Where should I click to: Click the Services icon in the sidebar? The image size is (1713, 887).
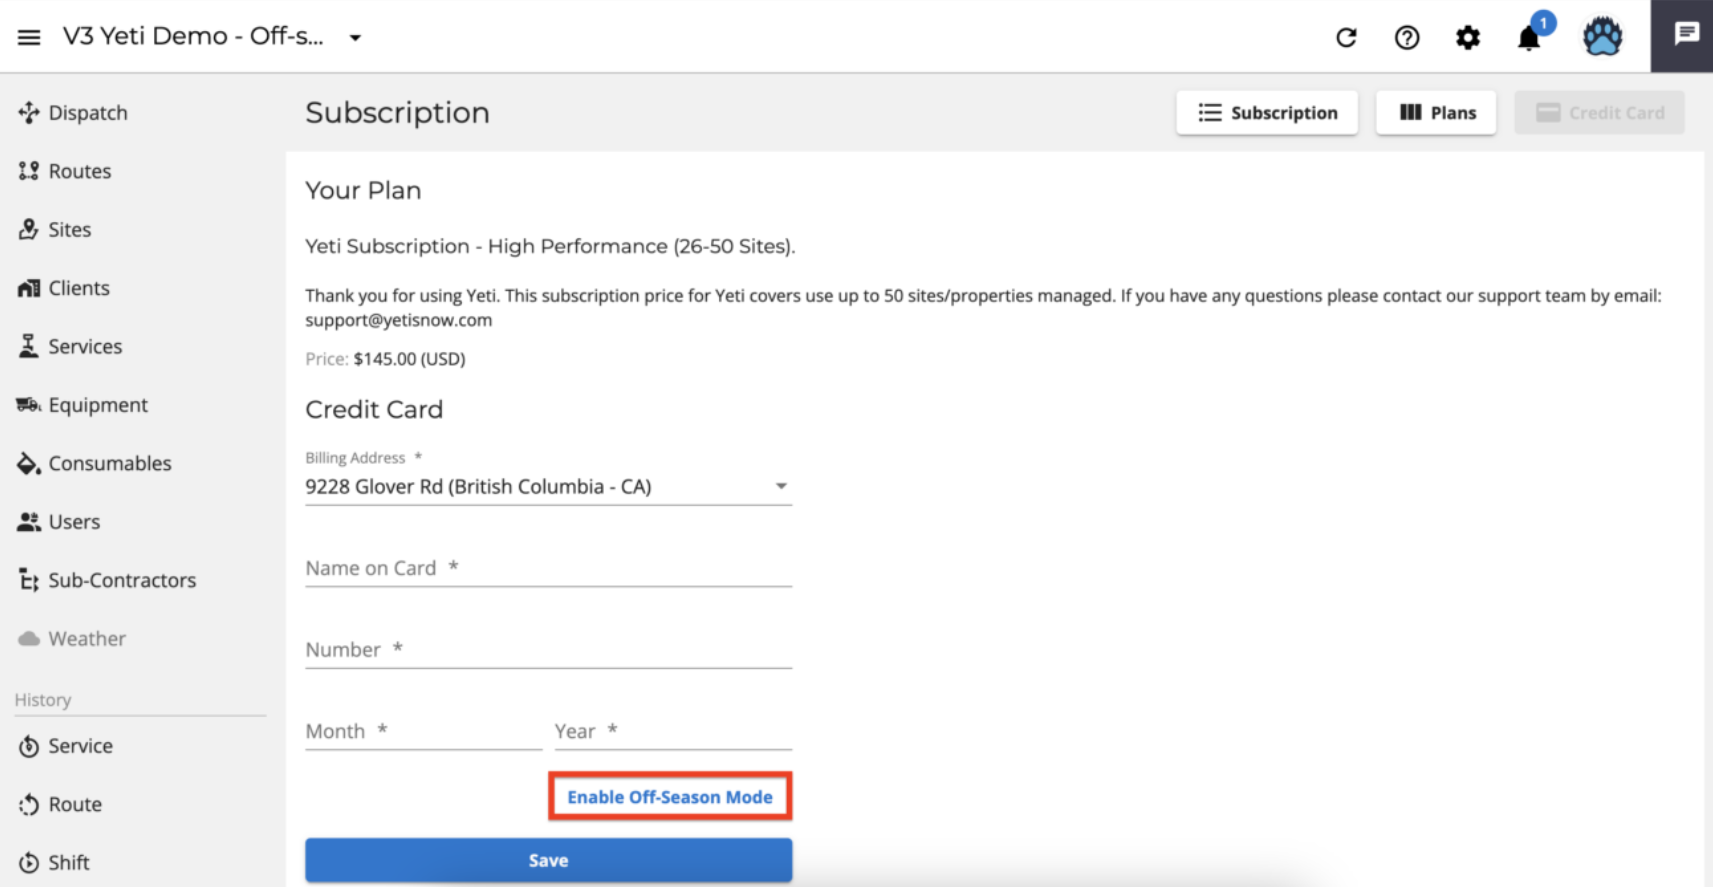[28, 346]
